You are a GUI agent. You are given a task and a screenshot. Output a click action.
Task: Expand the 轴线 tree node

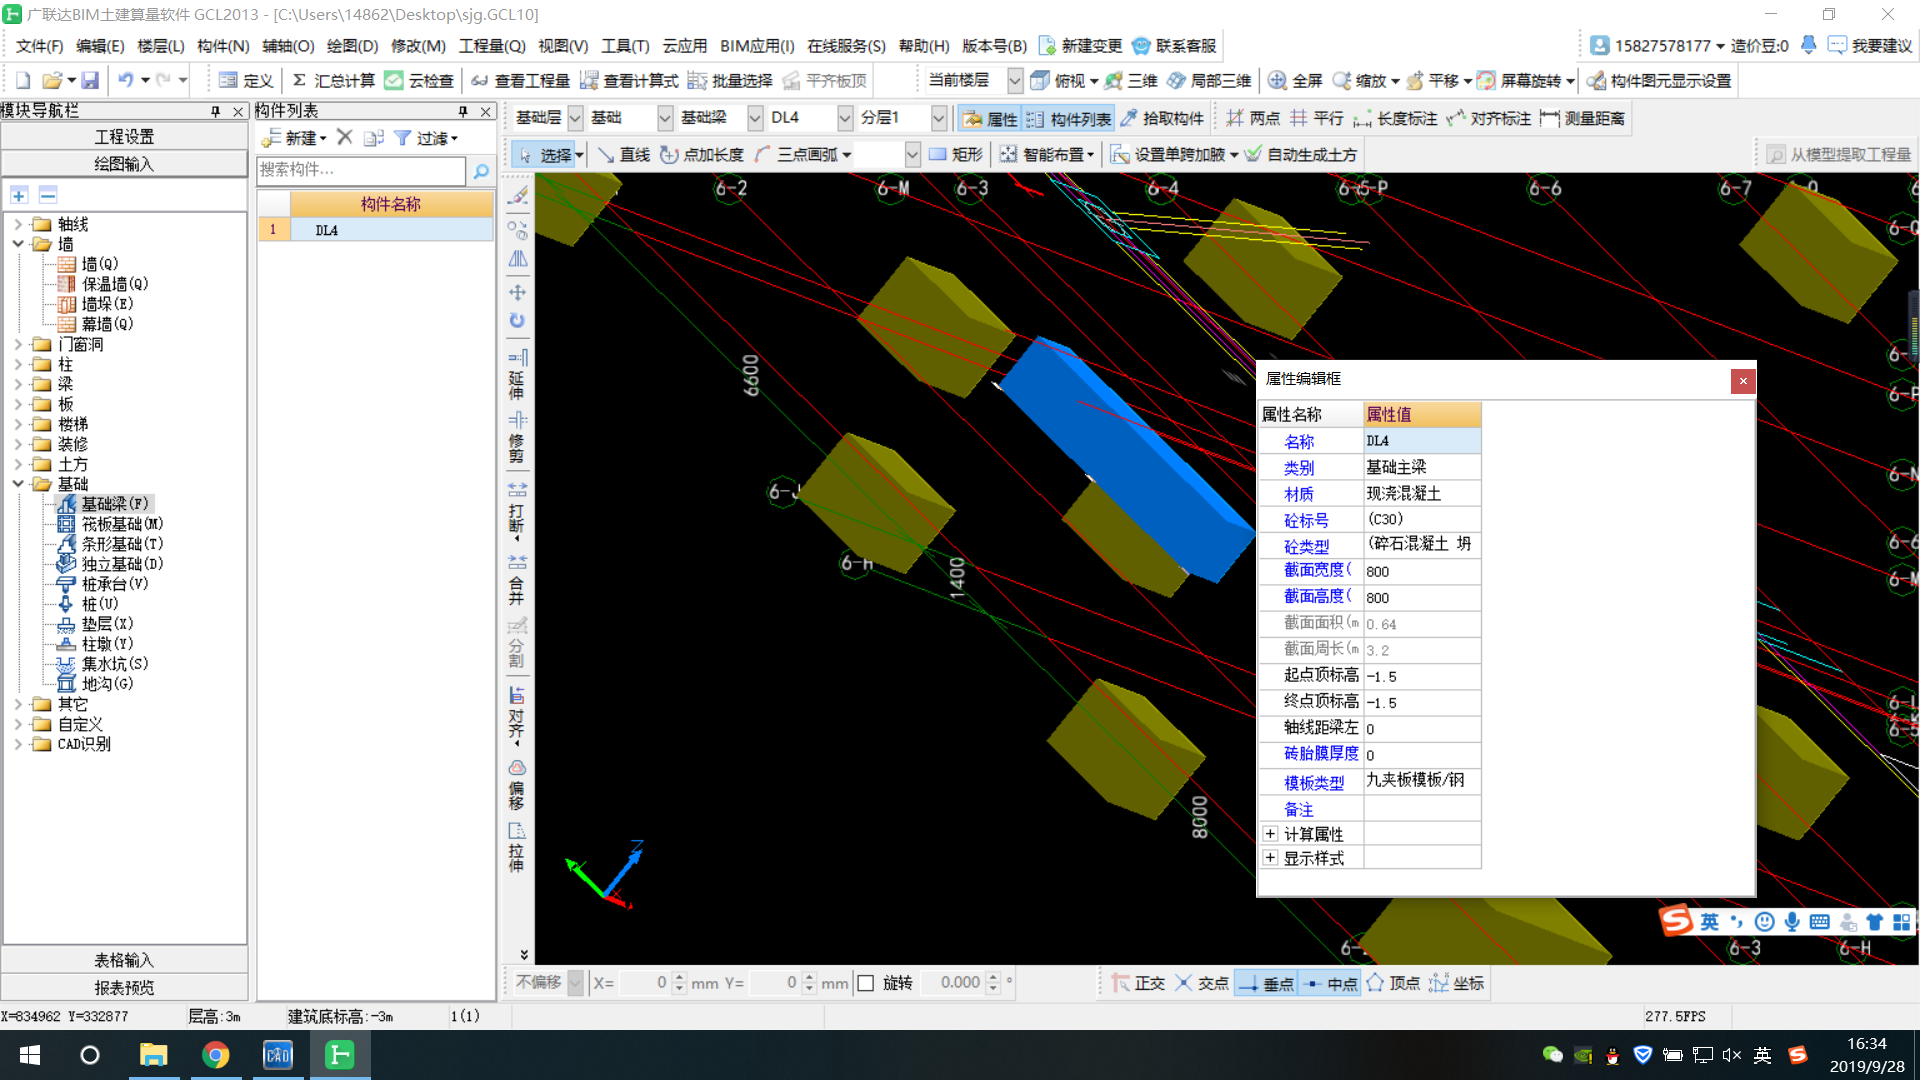[18, 224]
